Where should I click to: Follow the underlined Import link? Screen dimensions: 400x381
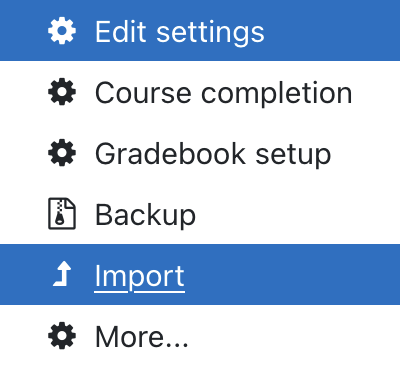140,277
